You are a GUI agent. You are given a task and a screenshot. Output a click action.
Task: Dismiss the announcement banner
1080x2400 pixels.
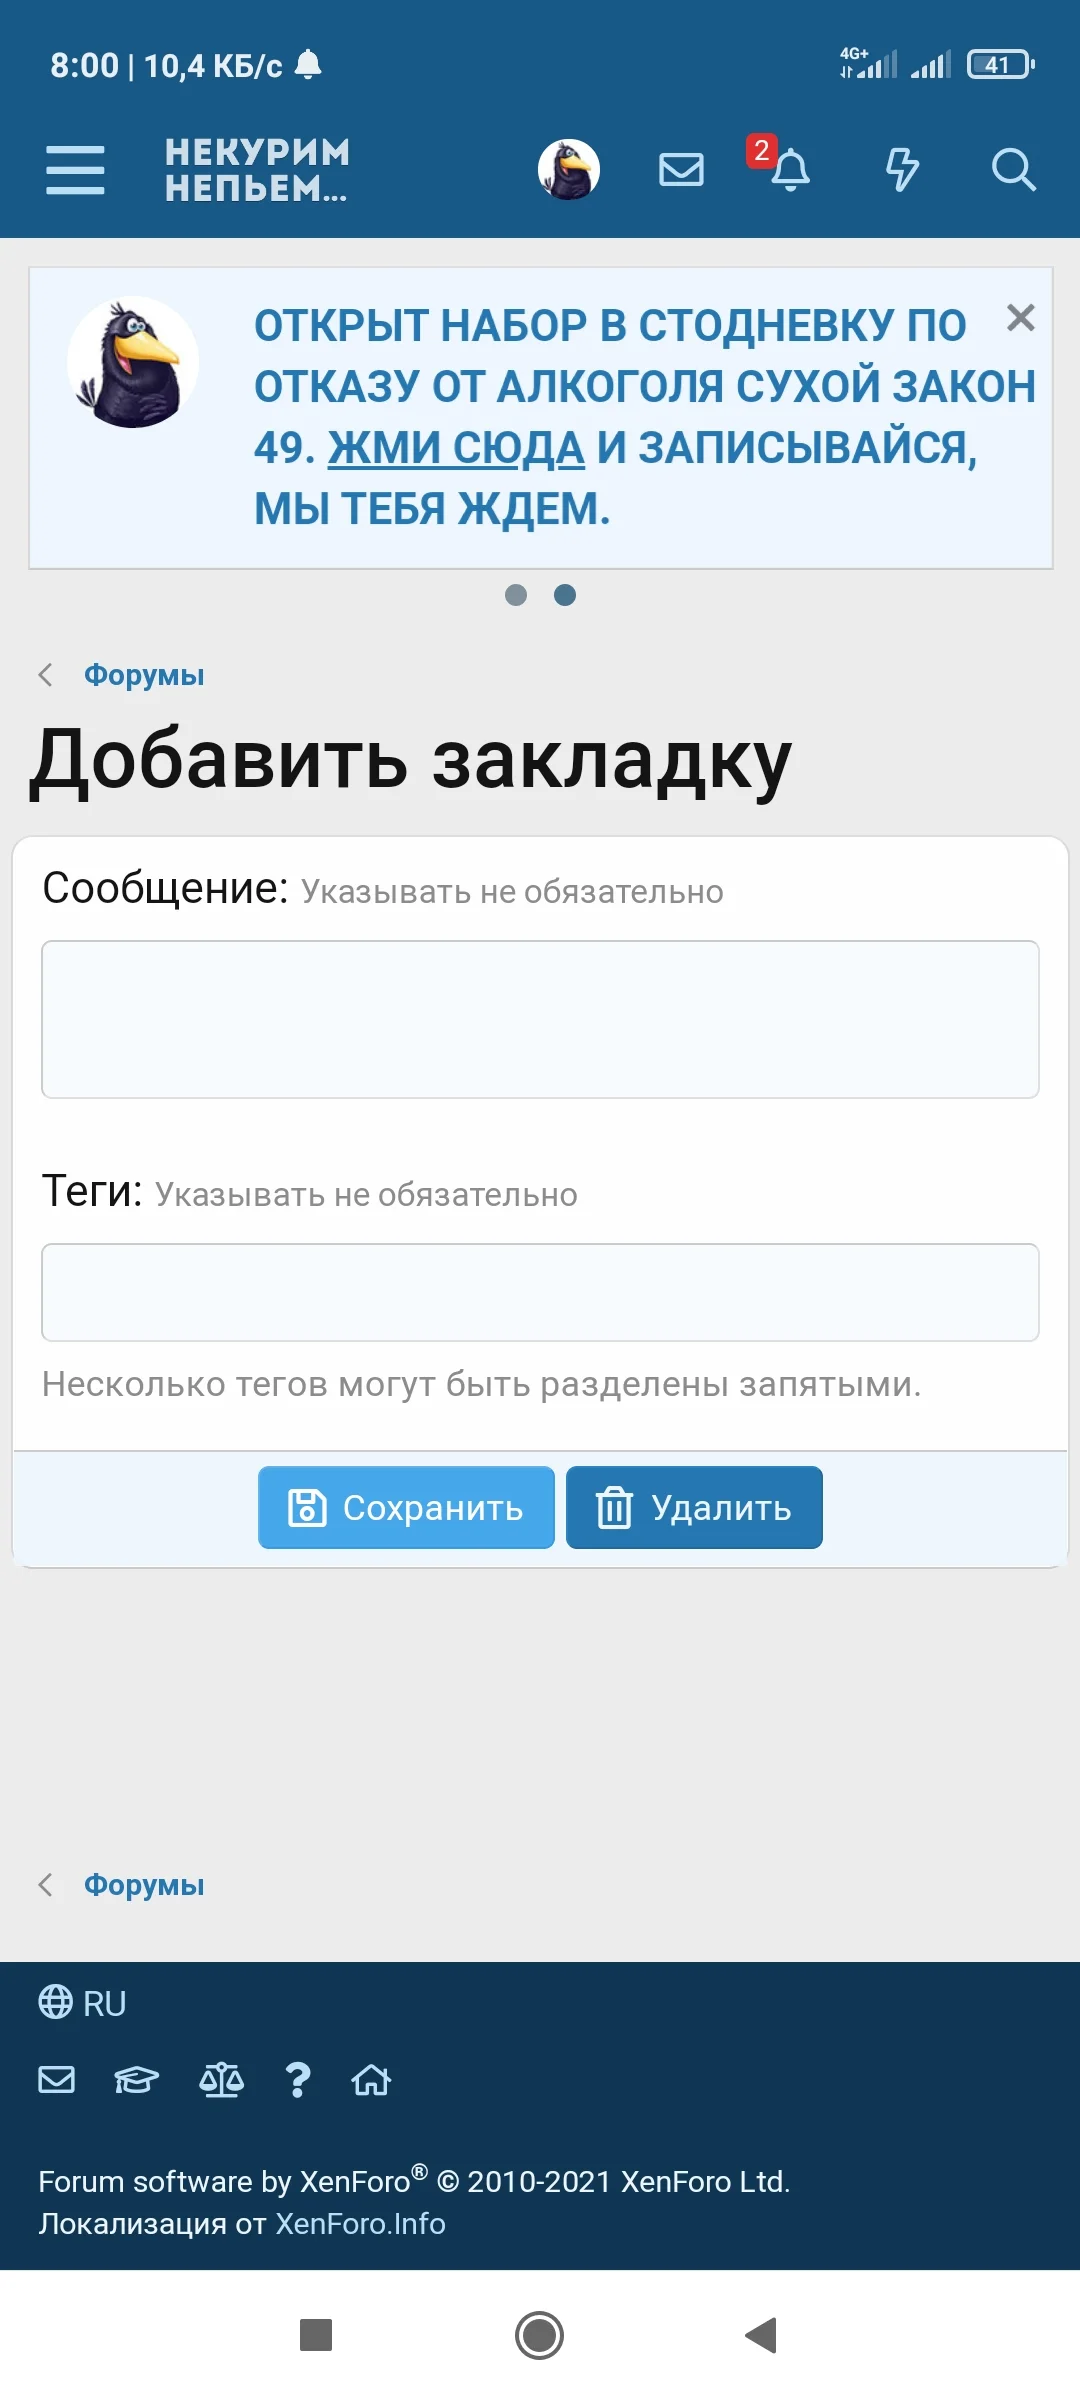pyautogui.click(x=1020, y=318)
